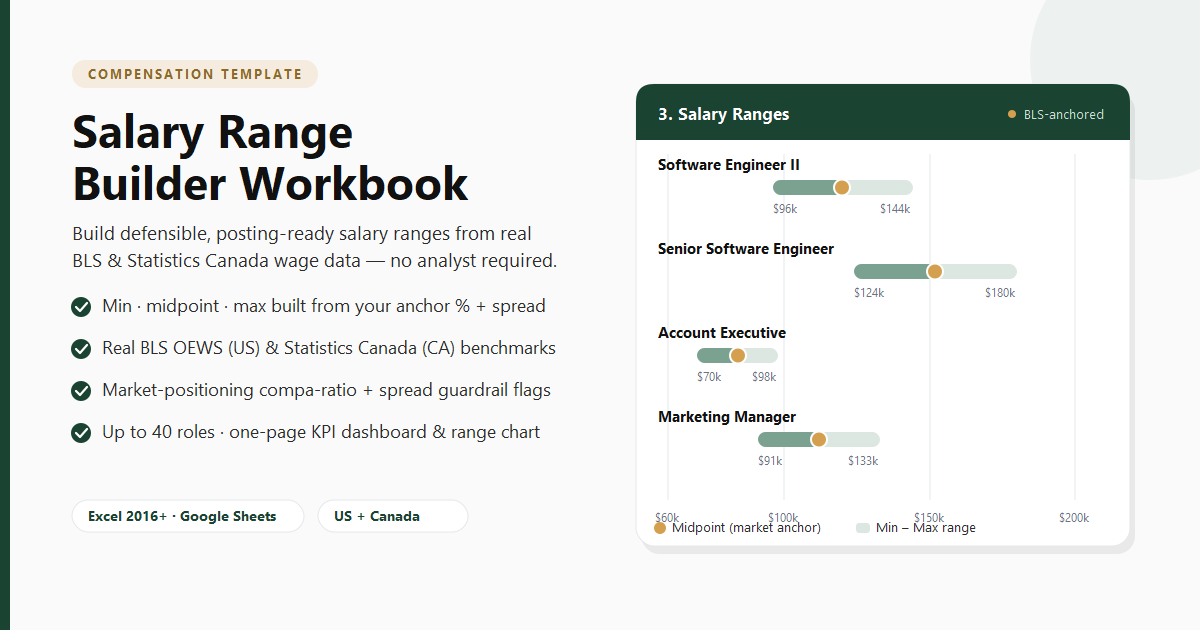This screenshot has width=1200, height=630.
Task: Click checkmark icon beside Market-positioning compa-ratio
Action: (x=82, y=391)
